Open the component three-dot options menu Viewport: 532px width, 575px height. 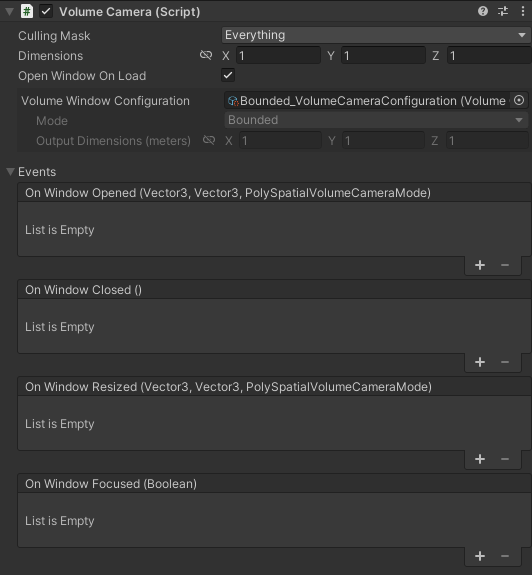click(523, 11)
